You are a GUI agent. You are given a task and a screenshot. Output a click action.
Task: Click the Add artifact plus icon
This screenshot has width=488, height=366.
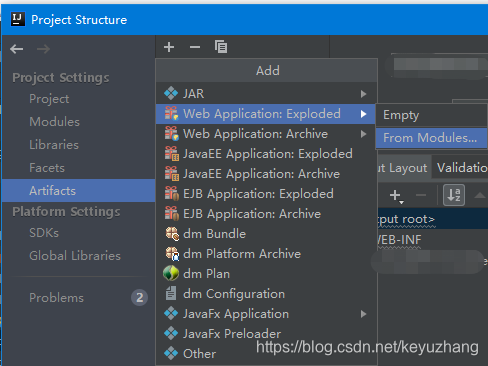169,47
